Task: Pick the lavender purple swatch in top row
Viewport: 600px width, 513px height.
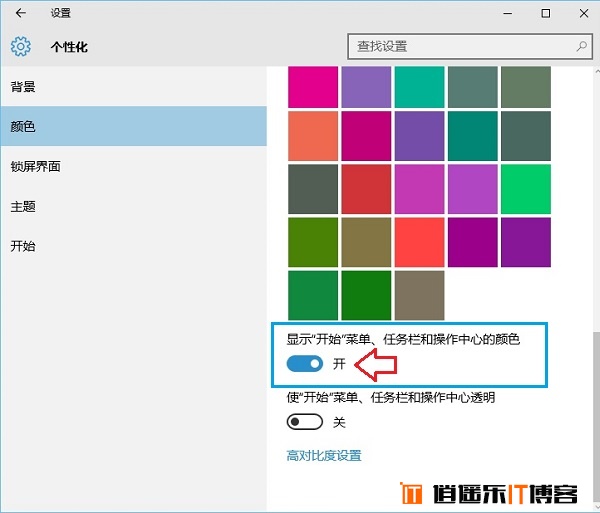Action: [366, 87]
